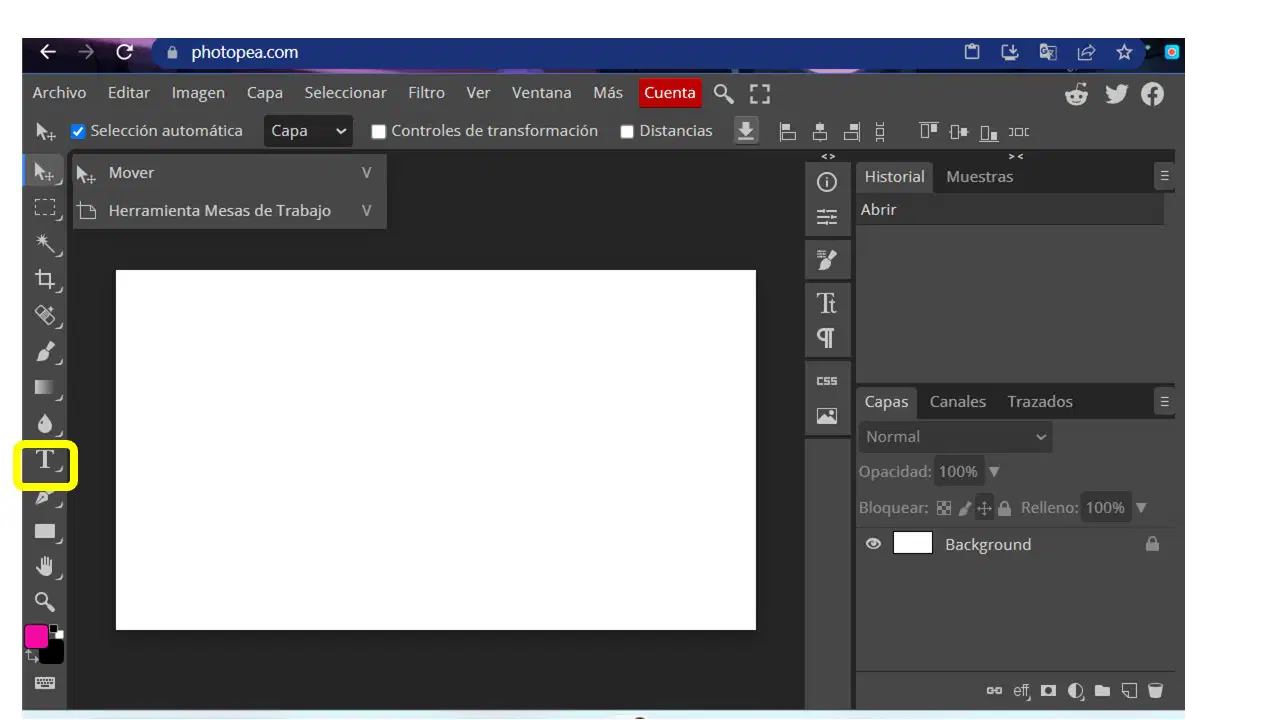Click the pink foreground color swatch
This screenshot has width=1280, height=720.
tap(36, 636)
